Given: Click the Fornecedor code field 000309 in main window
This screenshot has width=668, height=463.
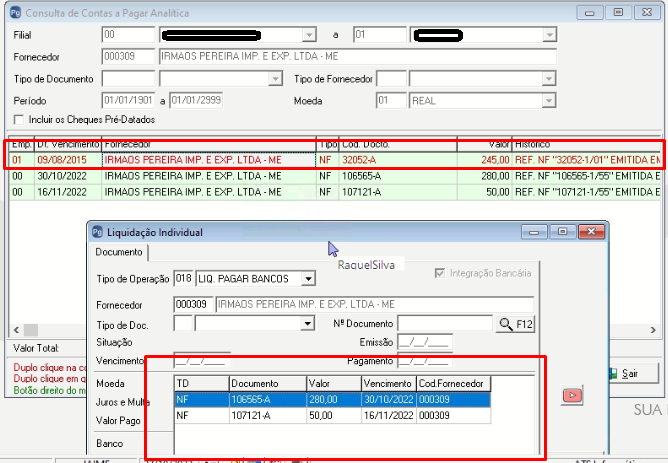Looking at the screenshot, I should [128, 57].
